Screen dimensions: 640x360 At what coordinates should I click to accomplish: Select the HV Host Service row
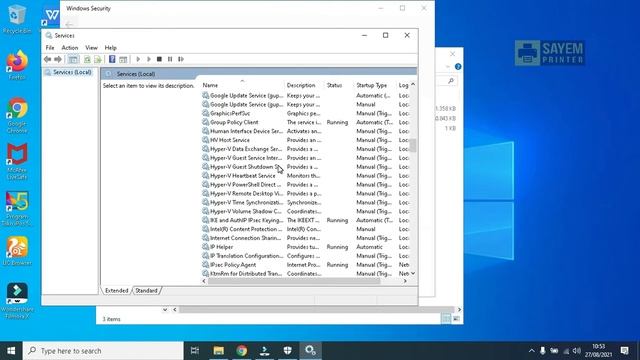pos(306,140)
